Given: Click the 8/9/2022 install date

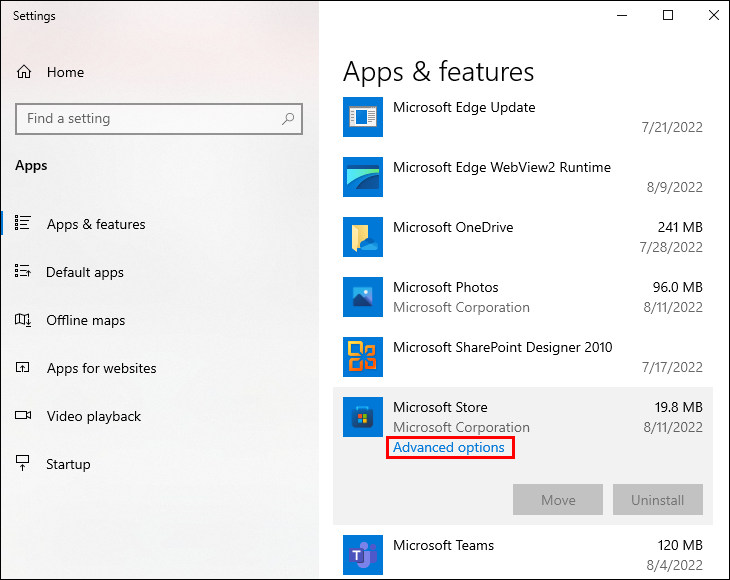Looking at the screenshot, I should [675, 187].
